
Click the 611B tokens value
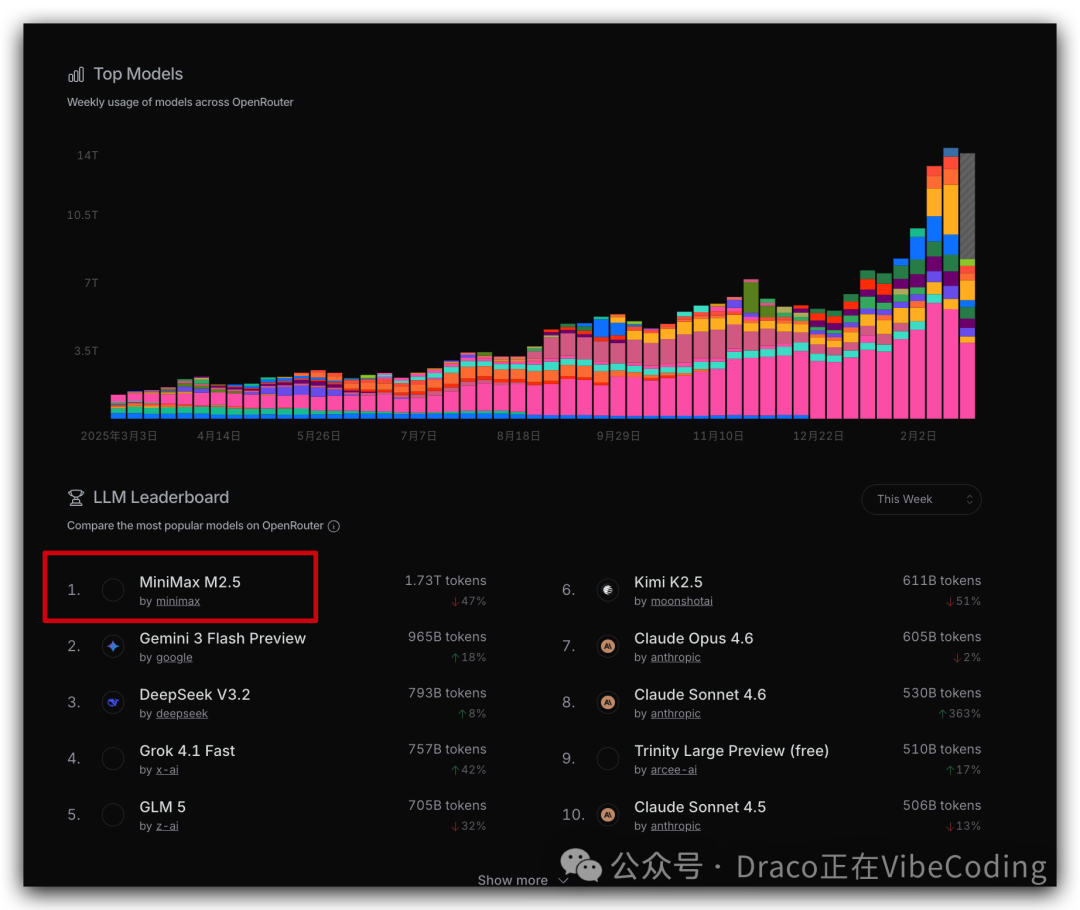[x=942, y=581]
